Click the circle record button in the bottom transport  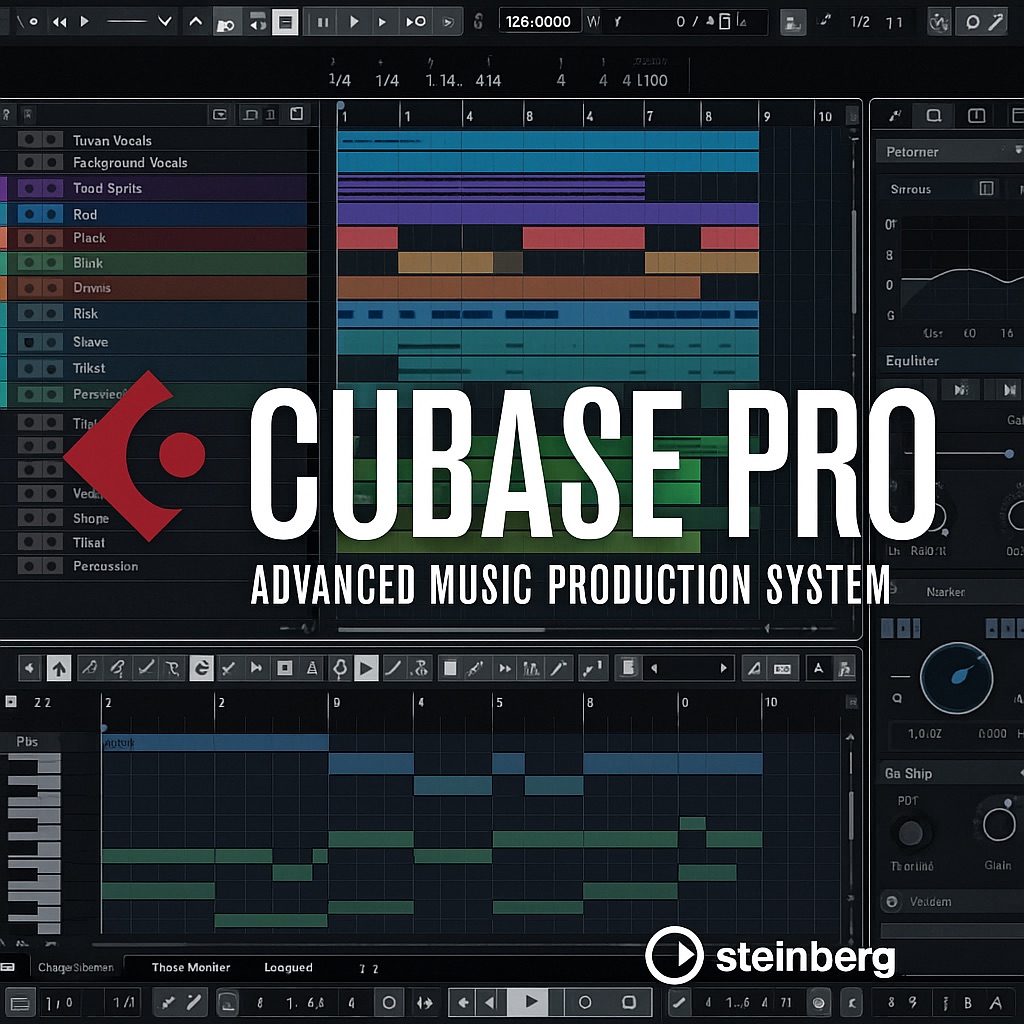[585, 1002]
